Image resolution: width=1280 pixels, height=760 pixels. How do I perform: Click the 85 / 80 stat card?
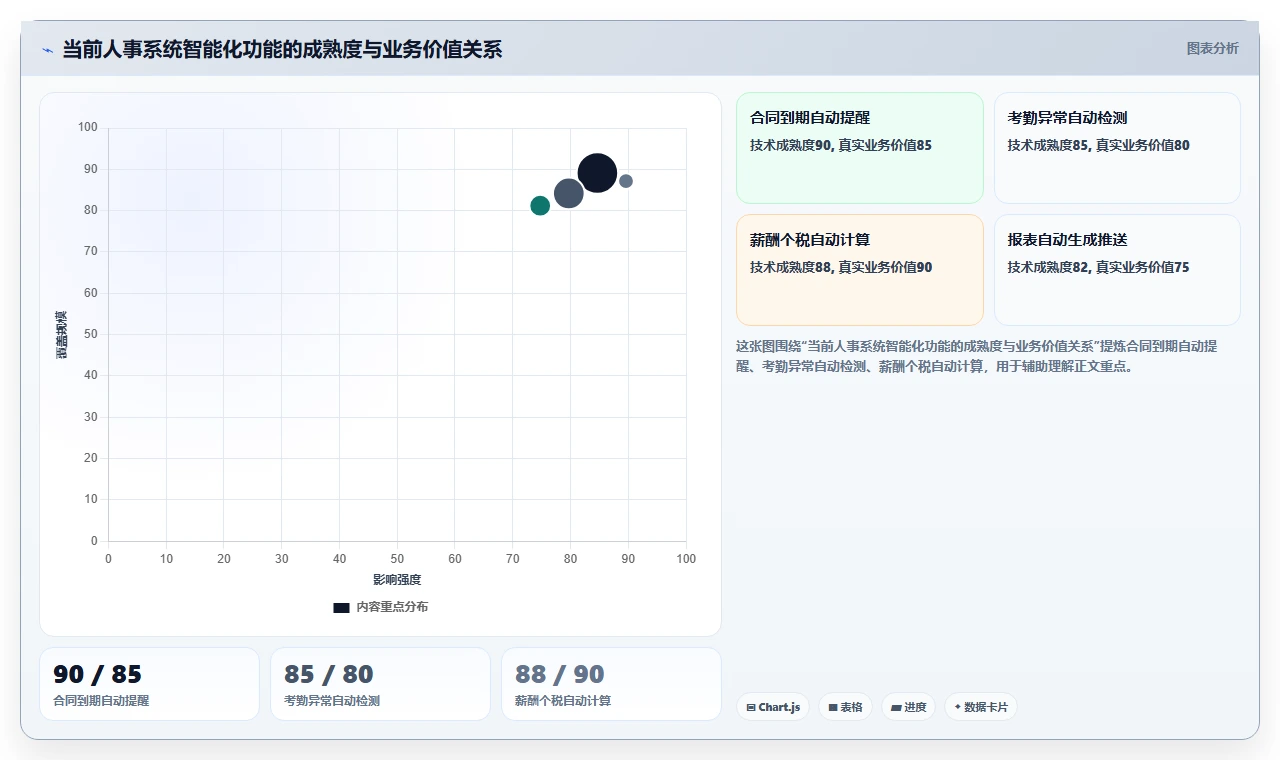(x=380, y=684)
